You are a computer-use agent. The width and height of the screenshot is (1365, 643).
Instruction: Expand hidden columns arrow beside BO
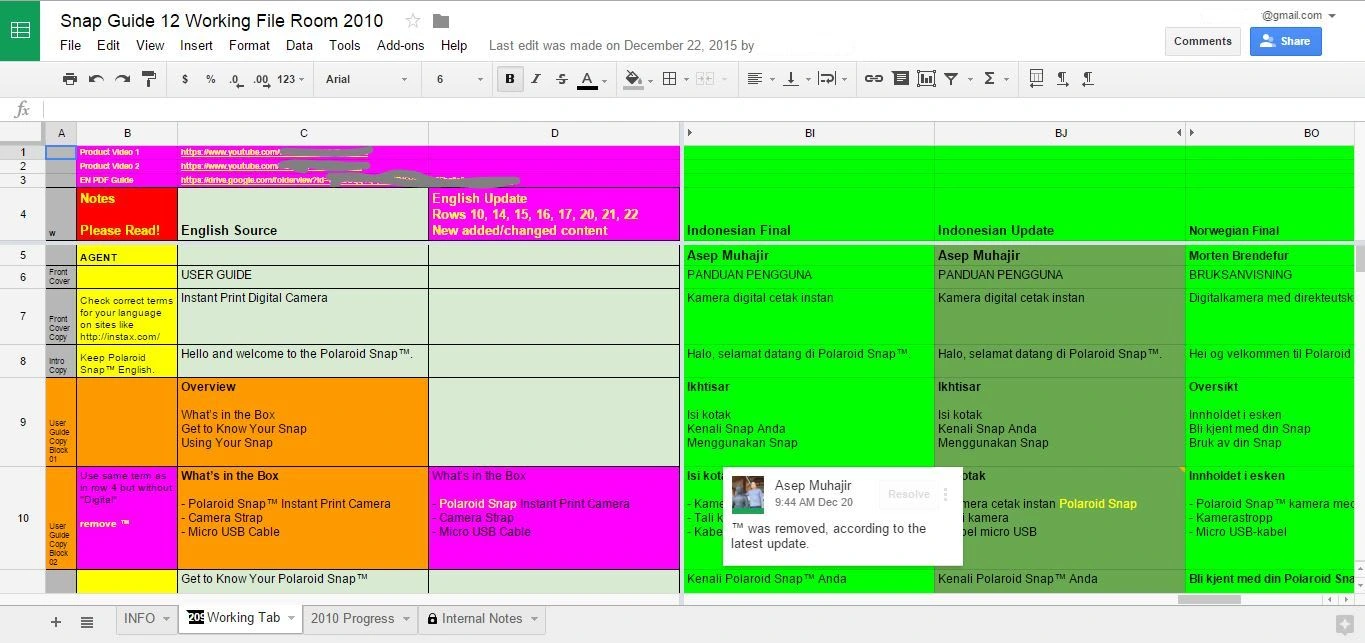pos(1192,133)
